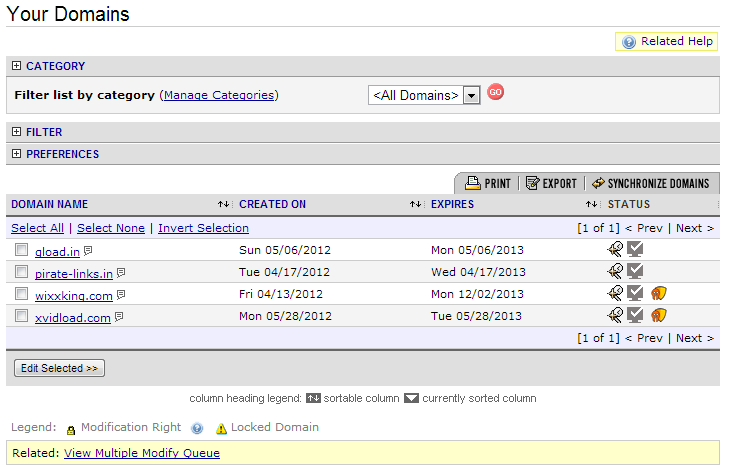
Task: Open the All Domains category dropdown
Action: [472, 95]
